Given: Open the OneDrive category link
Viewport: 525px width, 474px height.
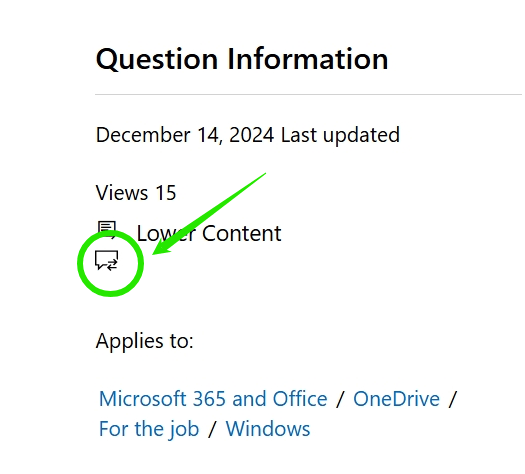Looking at the screenshot, I should (396, 399).
